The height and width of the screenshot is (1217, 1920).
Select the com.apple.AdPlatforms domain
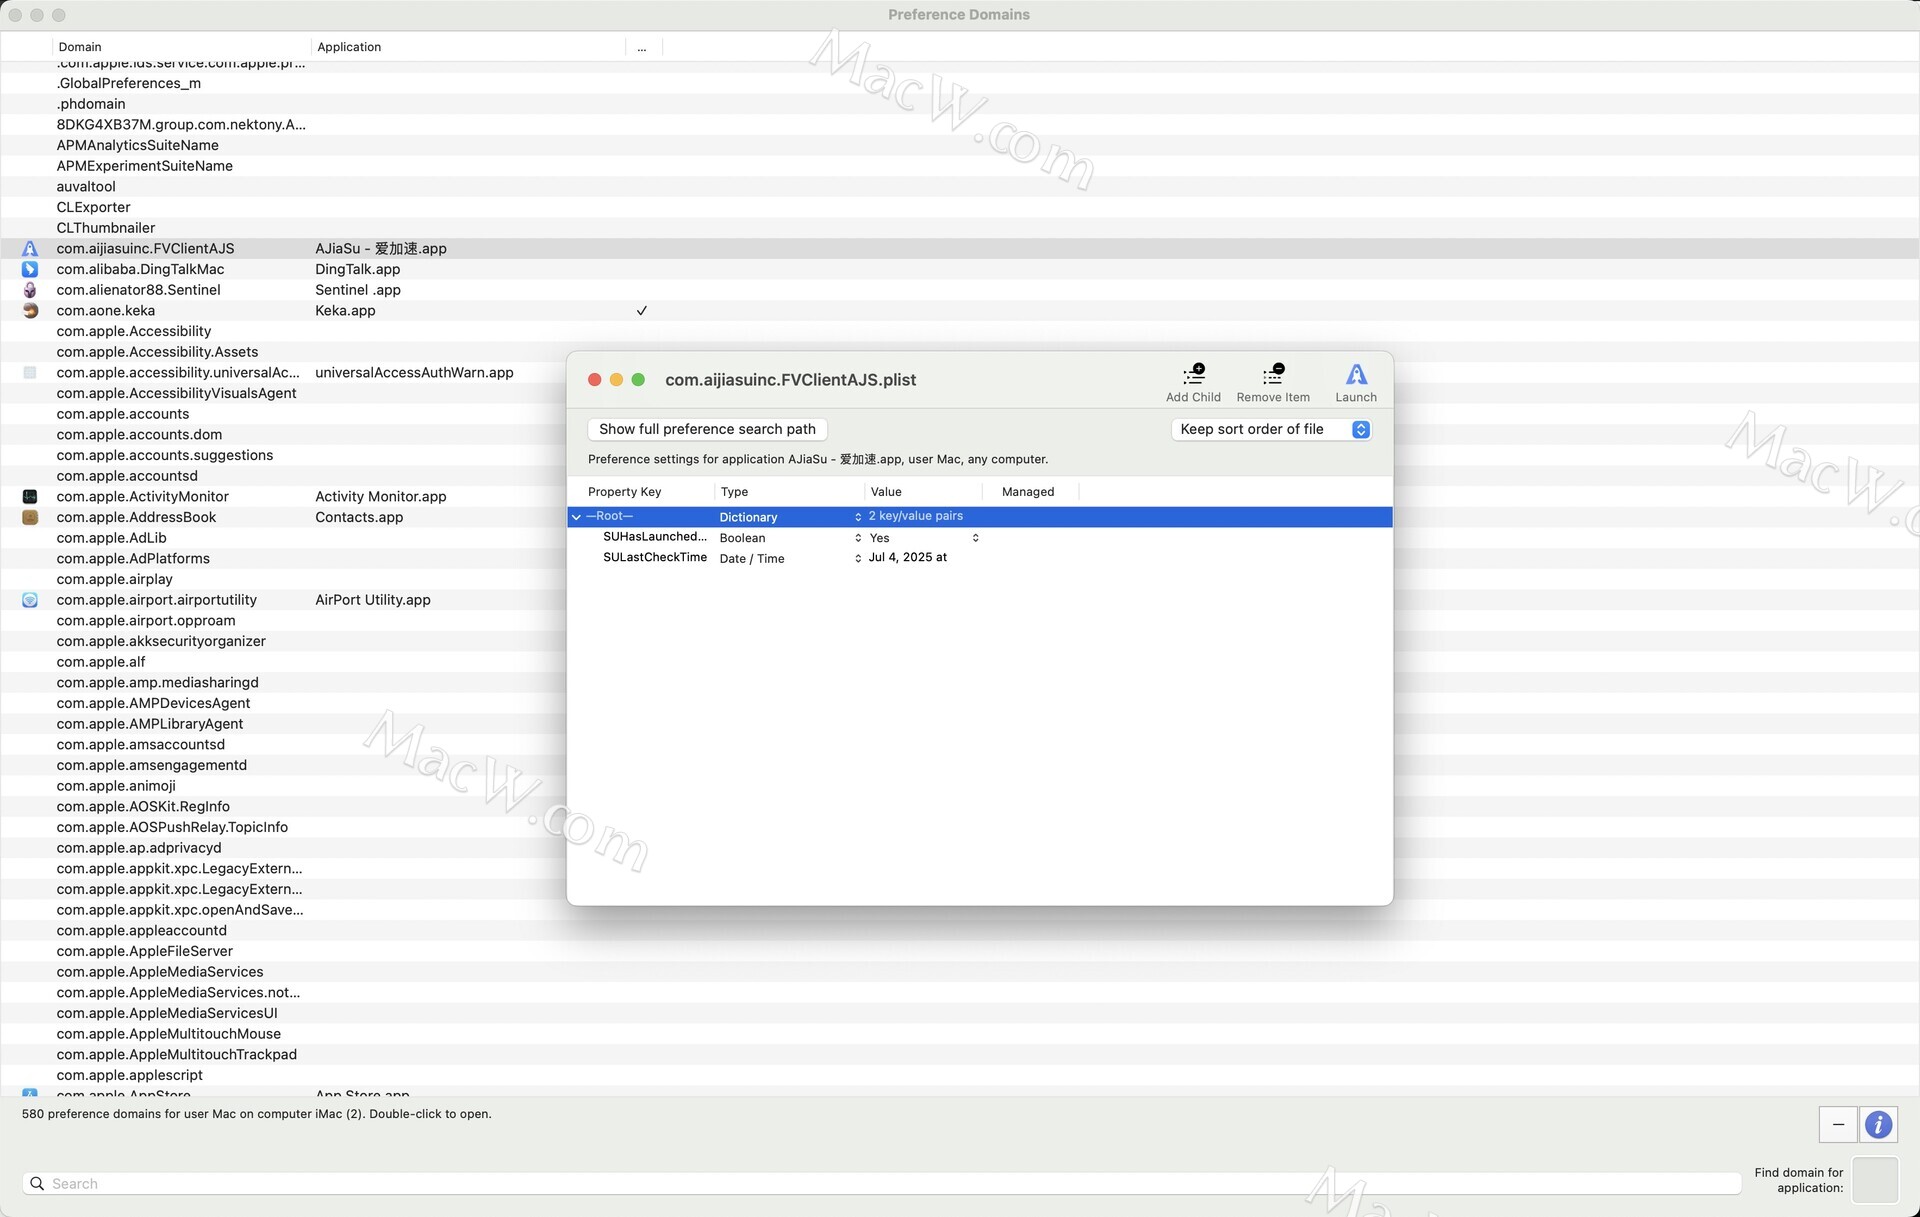tap(133, 559)
